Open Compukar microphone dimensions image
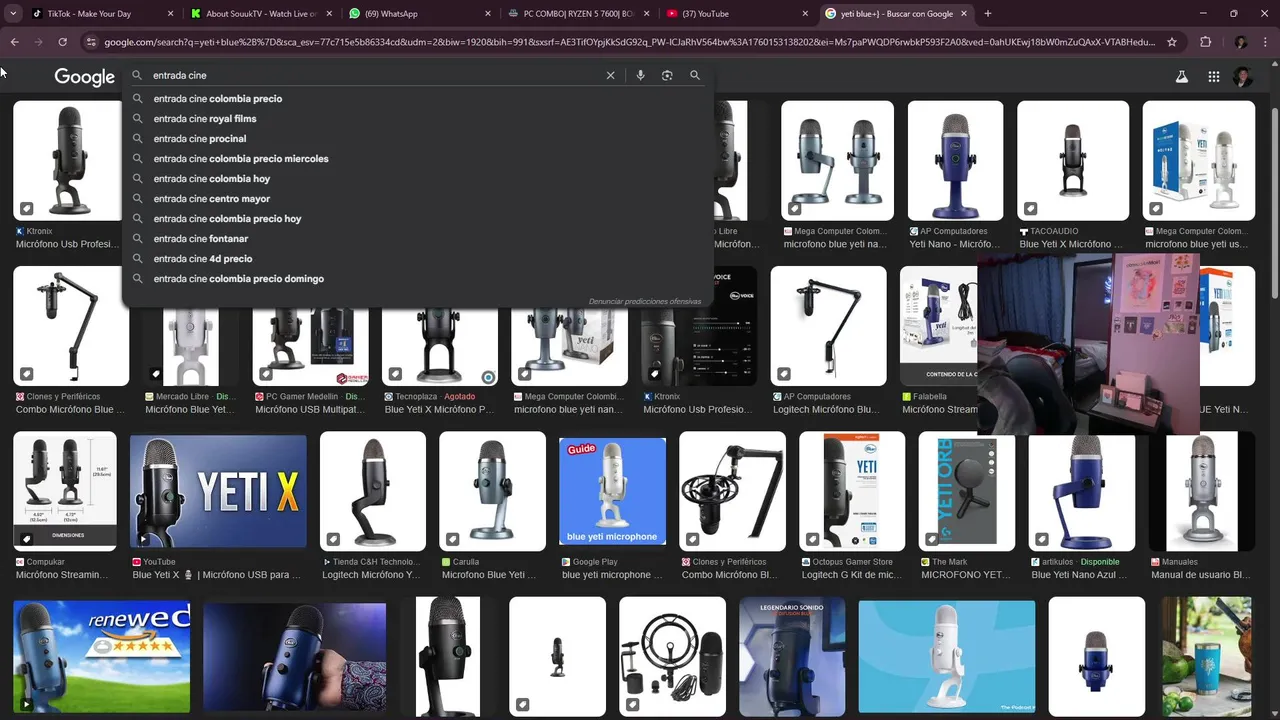The image size is (1280, 720). click(x=65, y=491)
